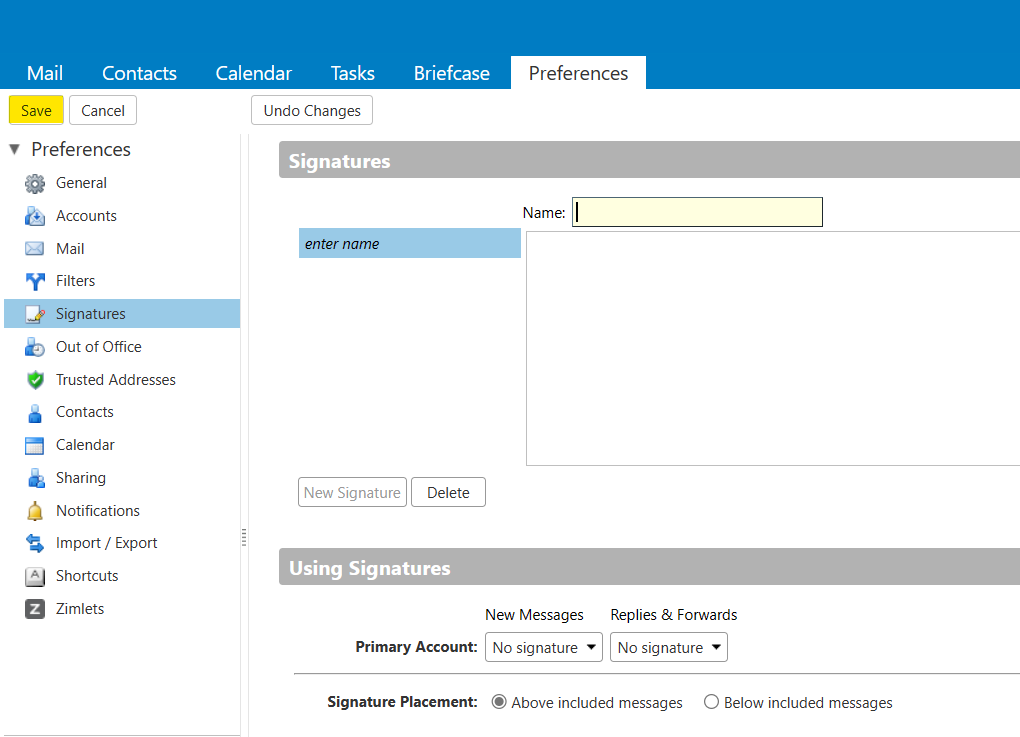1020x737 pixels.
Task: Click the General gear icon in sidebar
Action: click(x=35, y=184)
